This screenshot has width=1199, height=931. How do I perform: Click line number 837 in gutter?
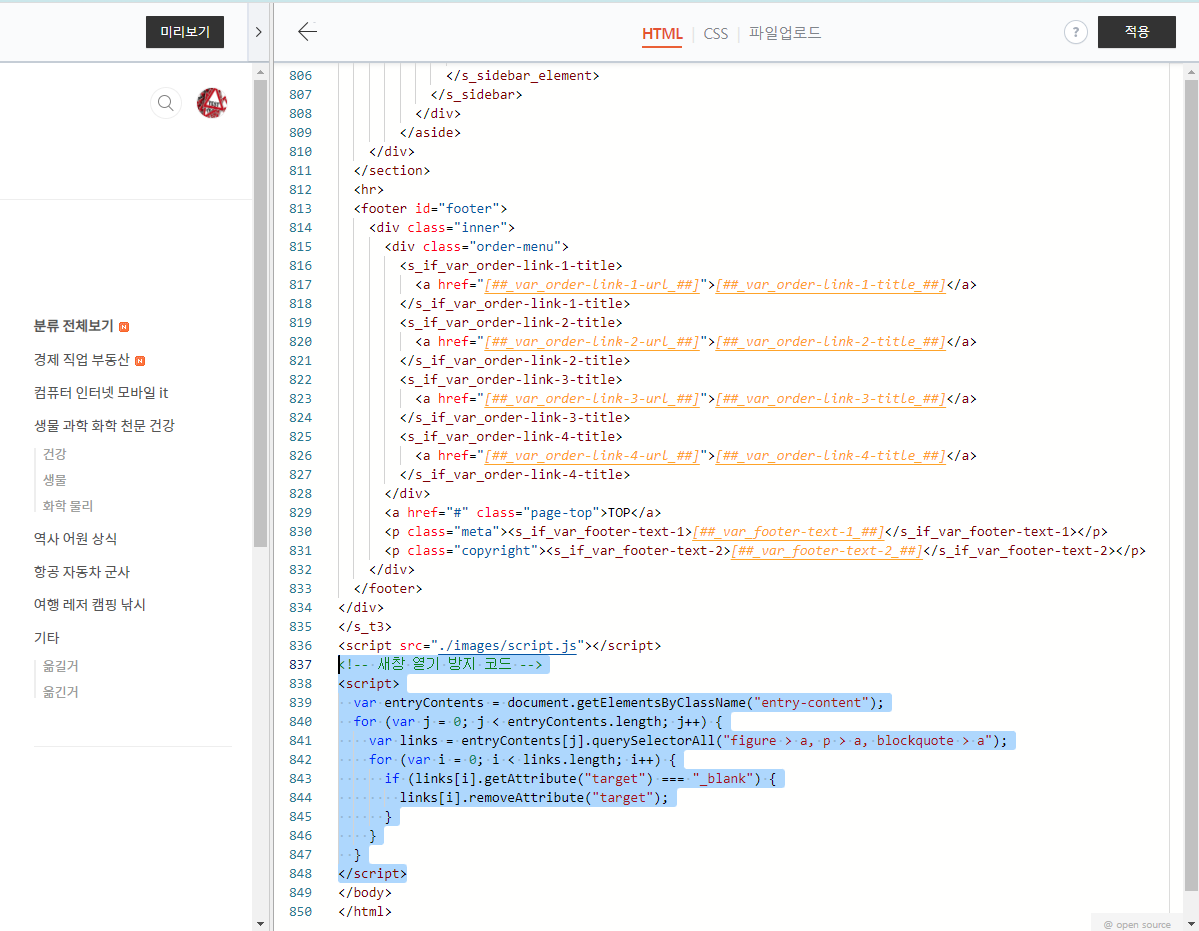[x=301, y=664]
